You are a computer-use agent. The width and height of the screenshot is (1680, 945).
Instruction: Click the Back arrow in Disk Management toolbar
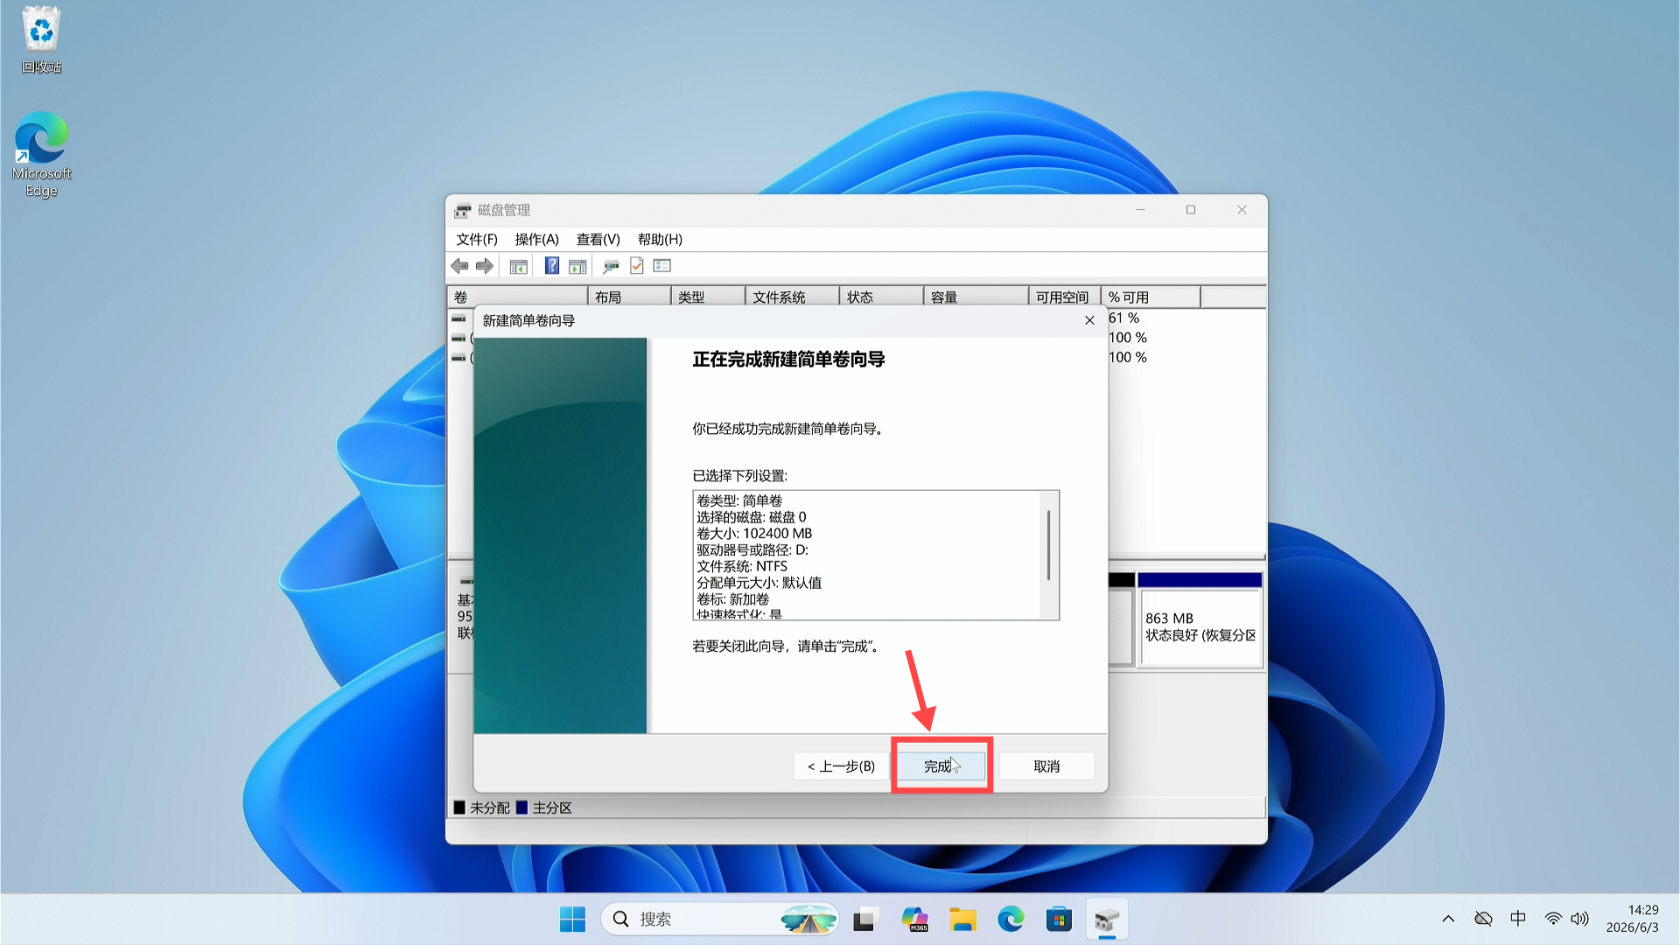(460, 266)
